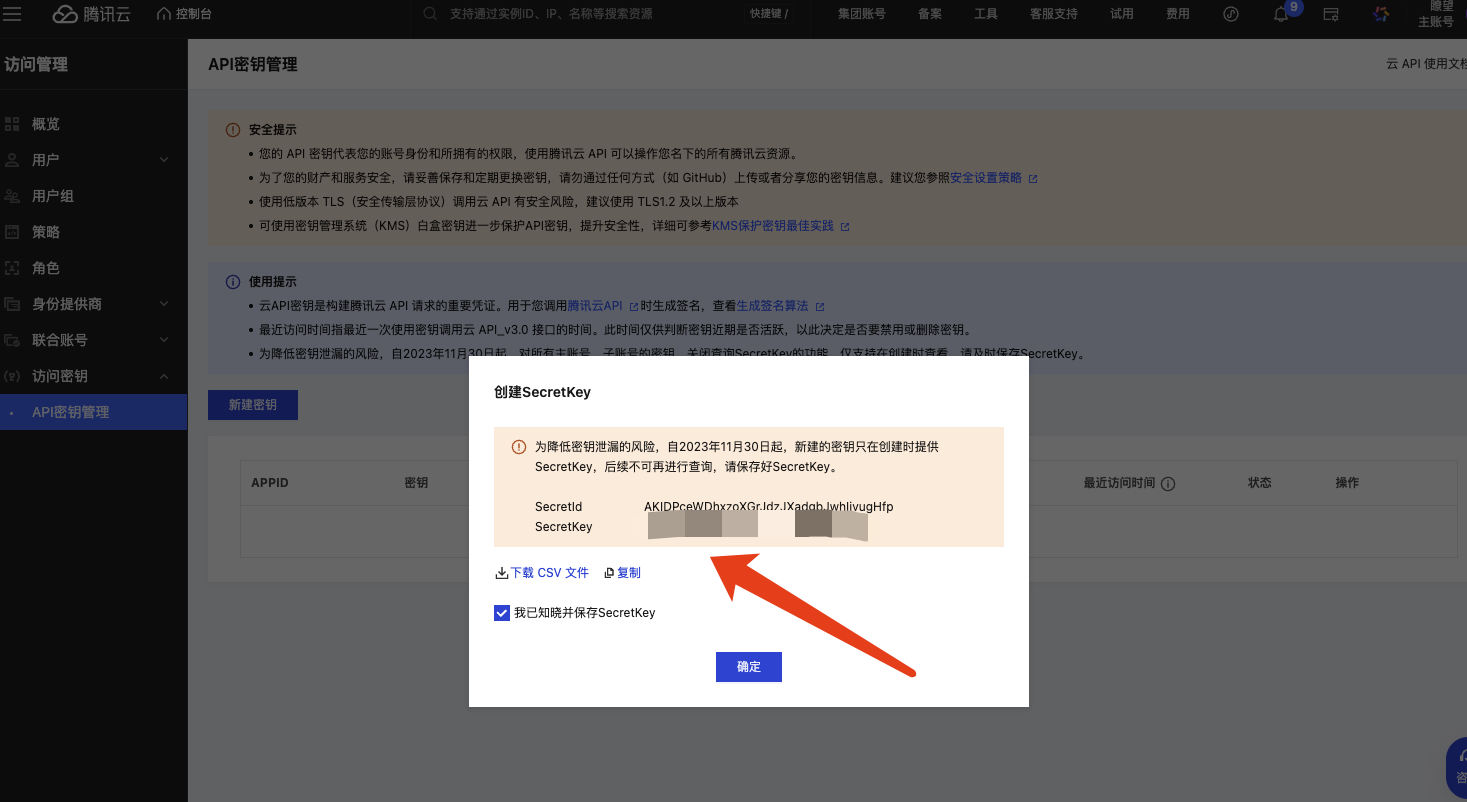The height and width of the screenshot is (802, 1467).
Task: Collapse the 访问密钥 sidebar section
Action: coord(164,376)
